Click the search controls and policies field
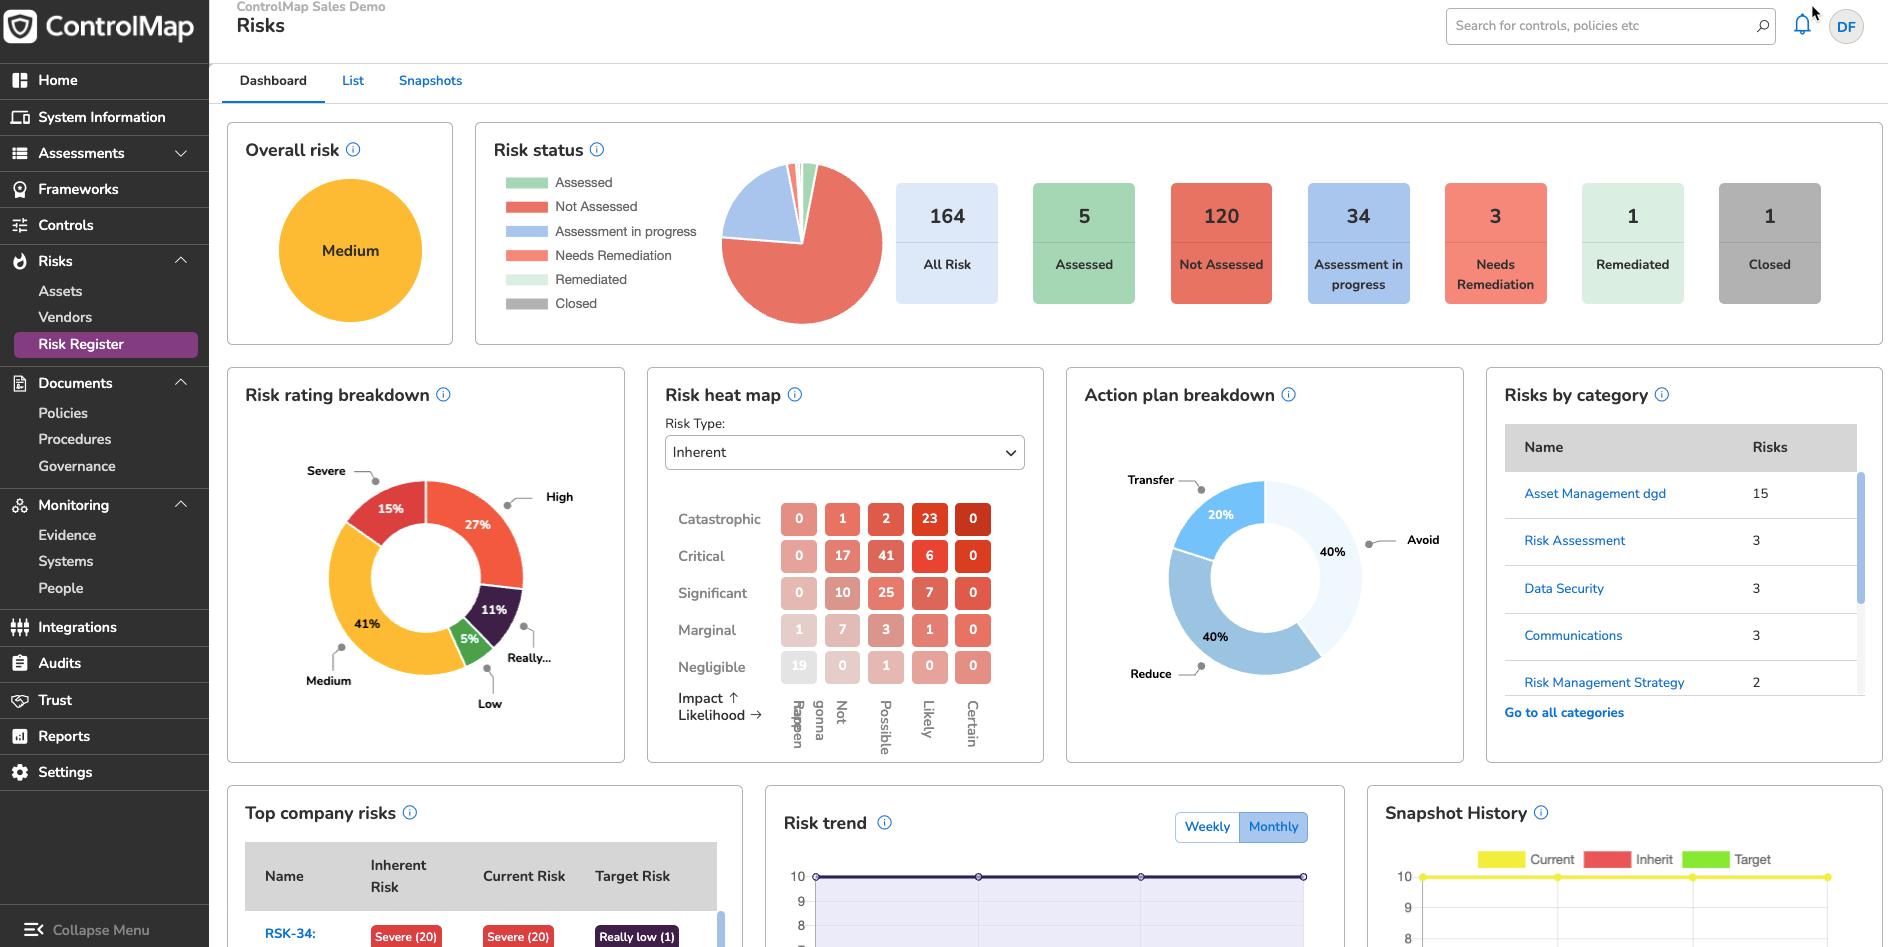Viewport: 1888px width, 947px height. tap(1600, 26)
